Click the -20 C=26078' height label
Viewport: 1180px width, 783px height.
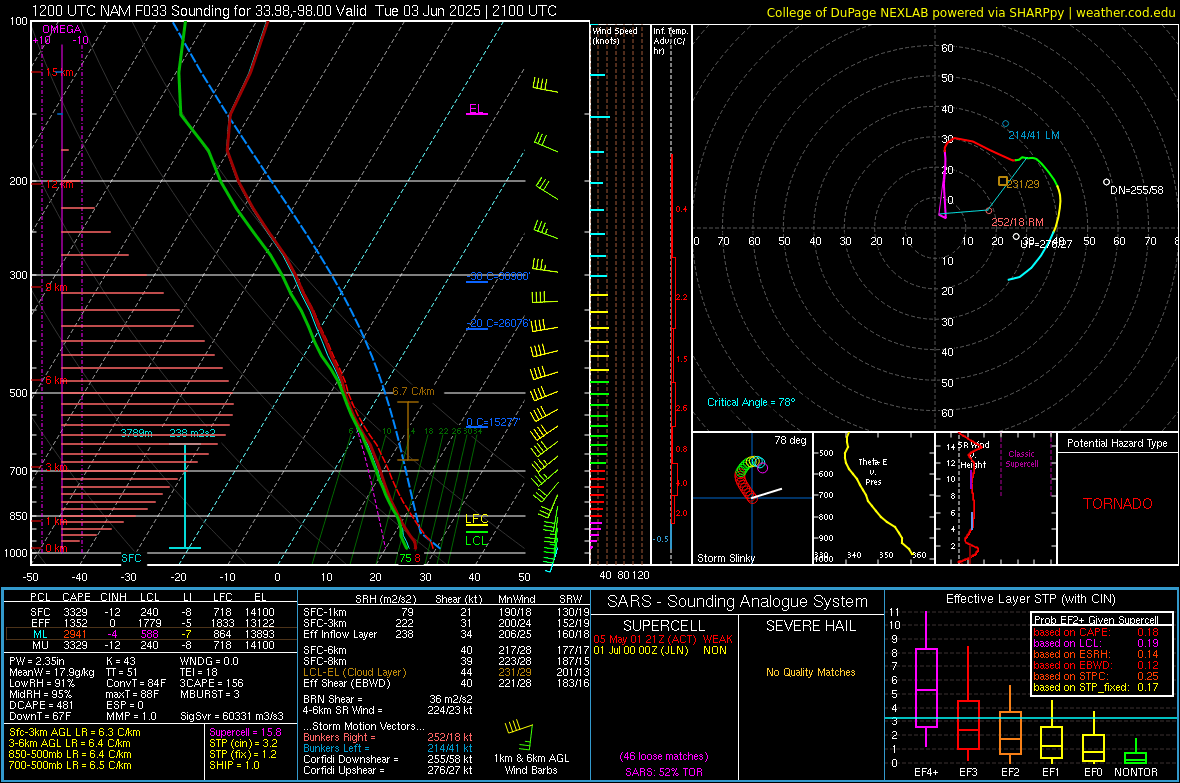click(x=497, y=323)
